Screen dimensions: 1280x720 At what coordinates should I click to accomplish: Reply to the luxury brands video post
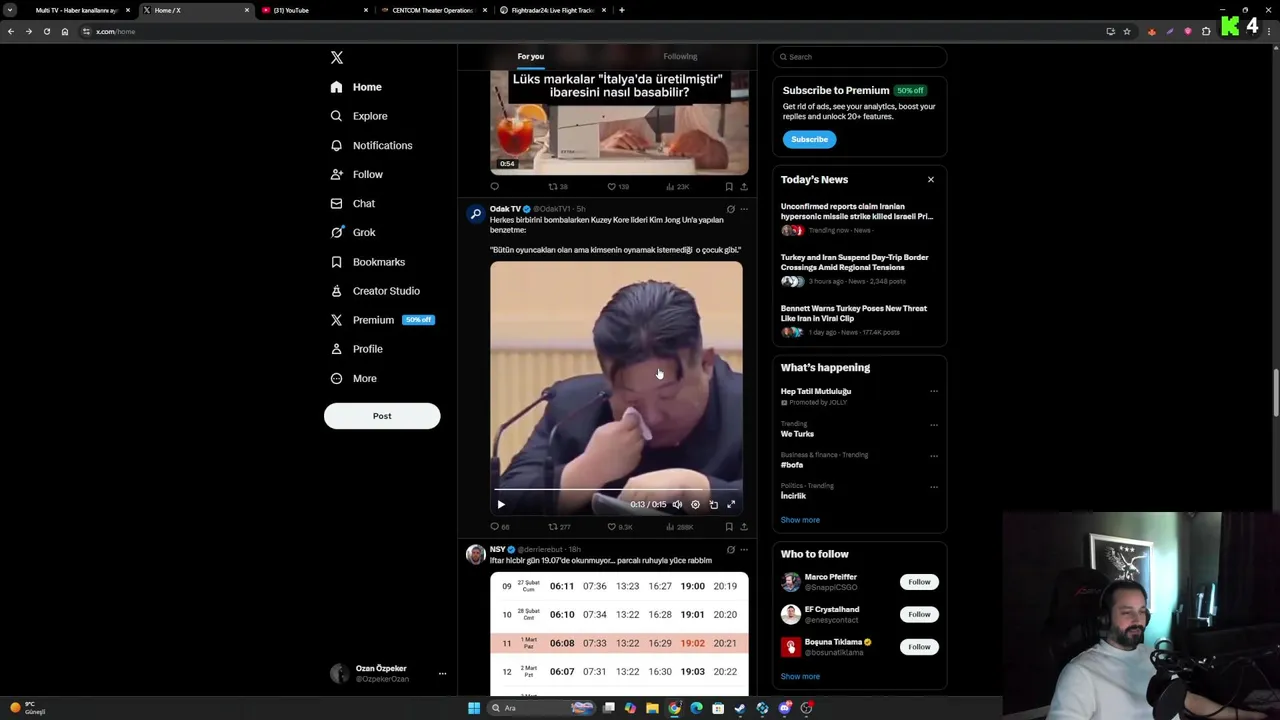pos(494,187)
